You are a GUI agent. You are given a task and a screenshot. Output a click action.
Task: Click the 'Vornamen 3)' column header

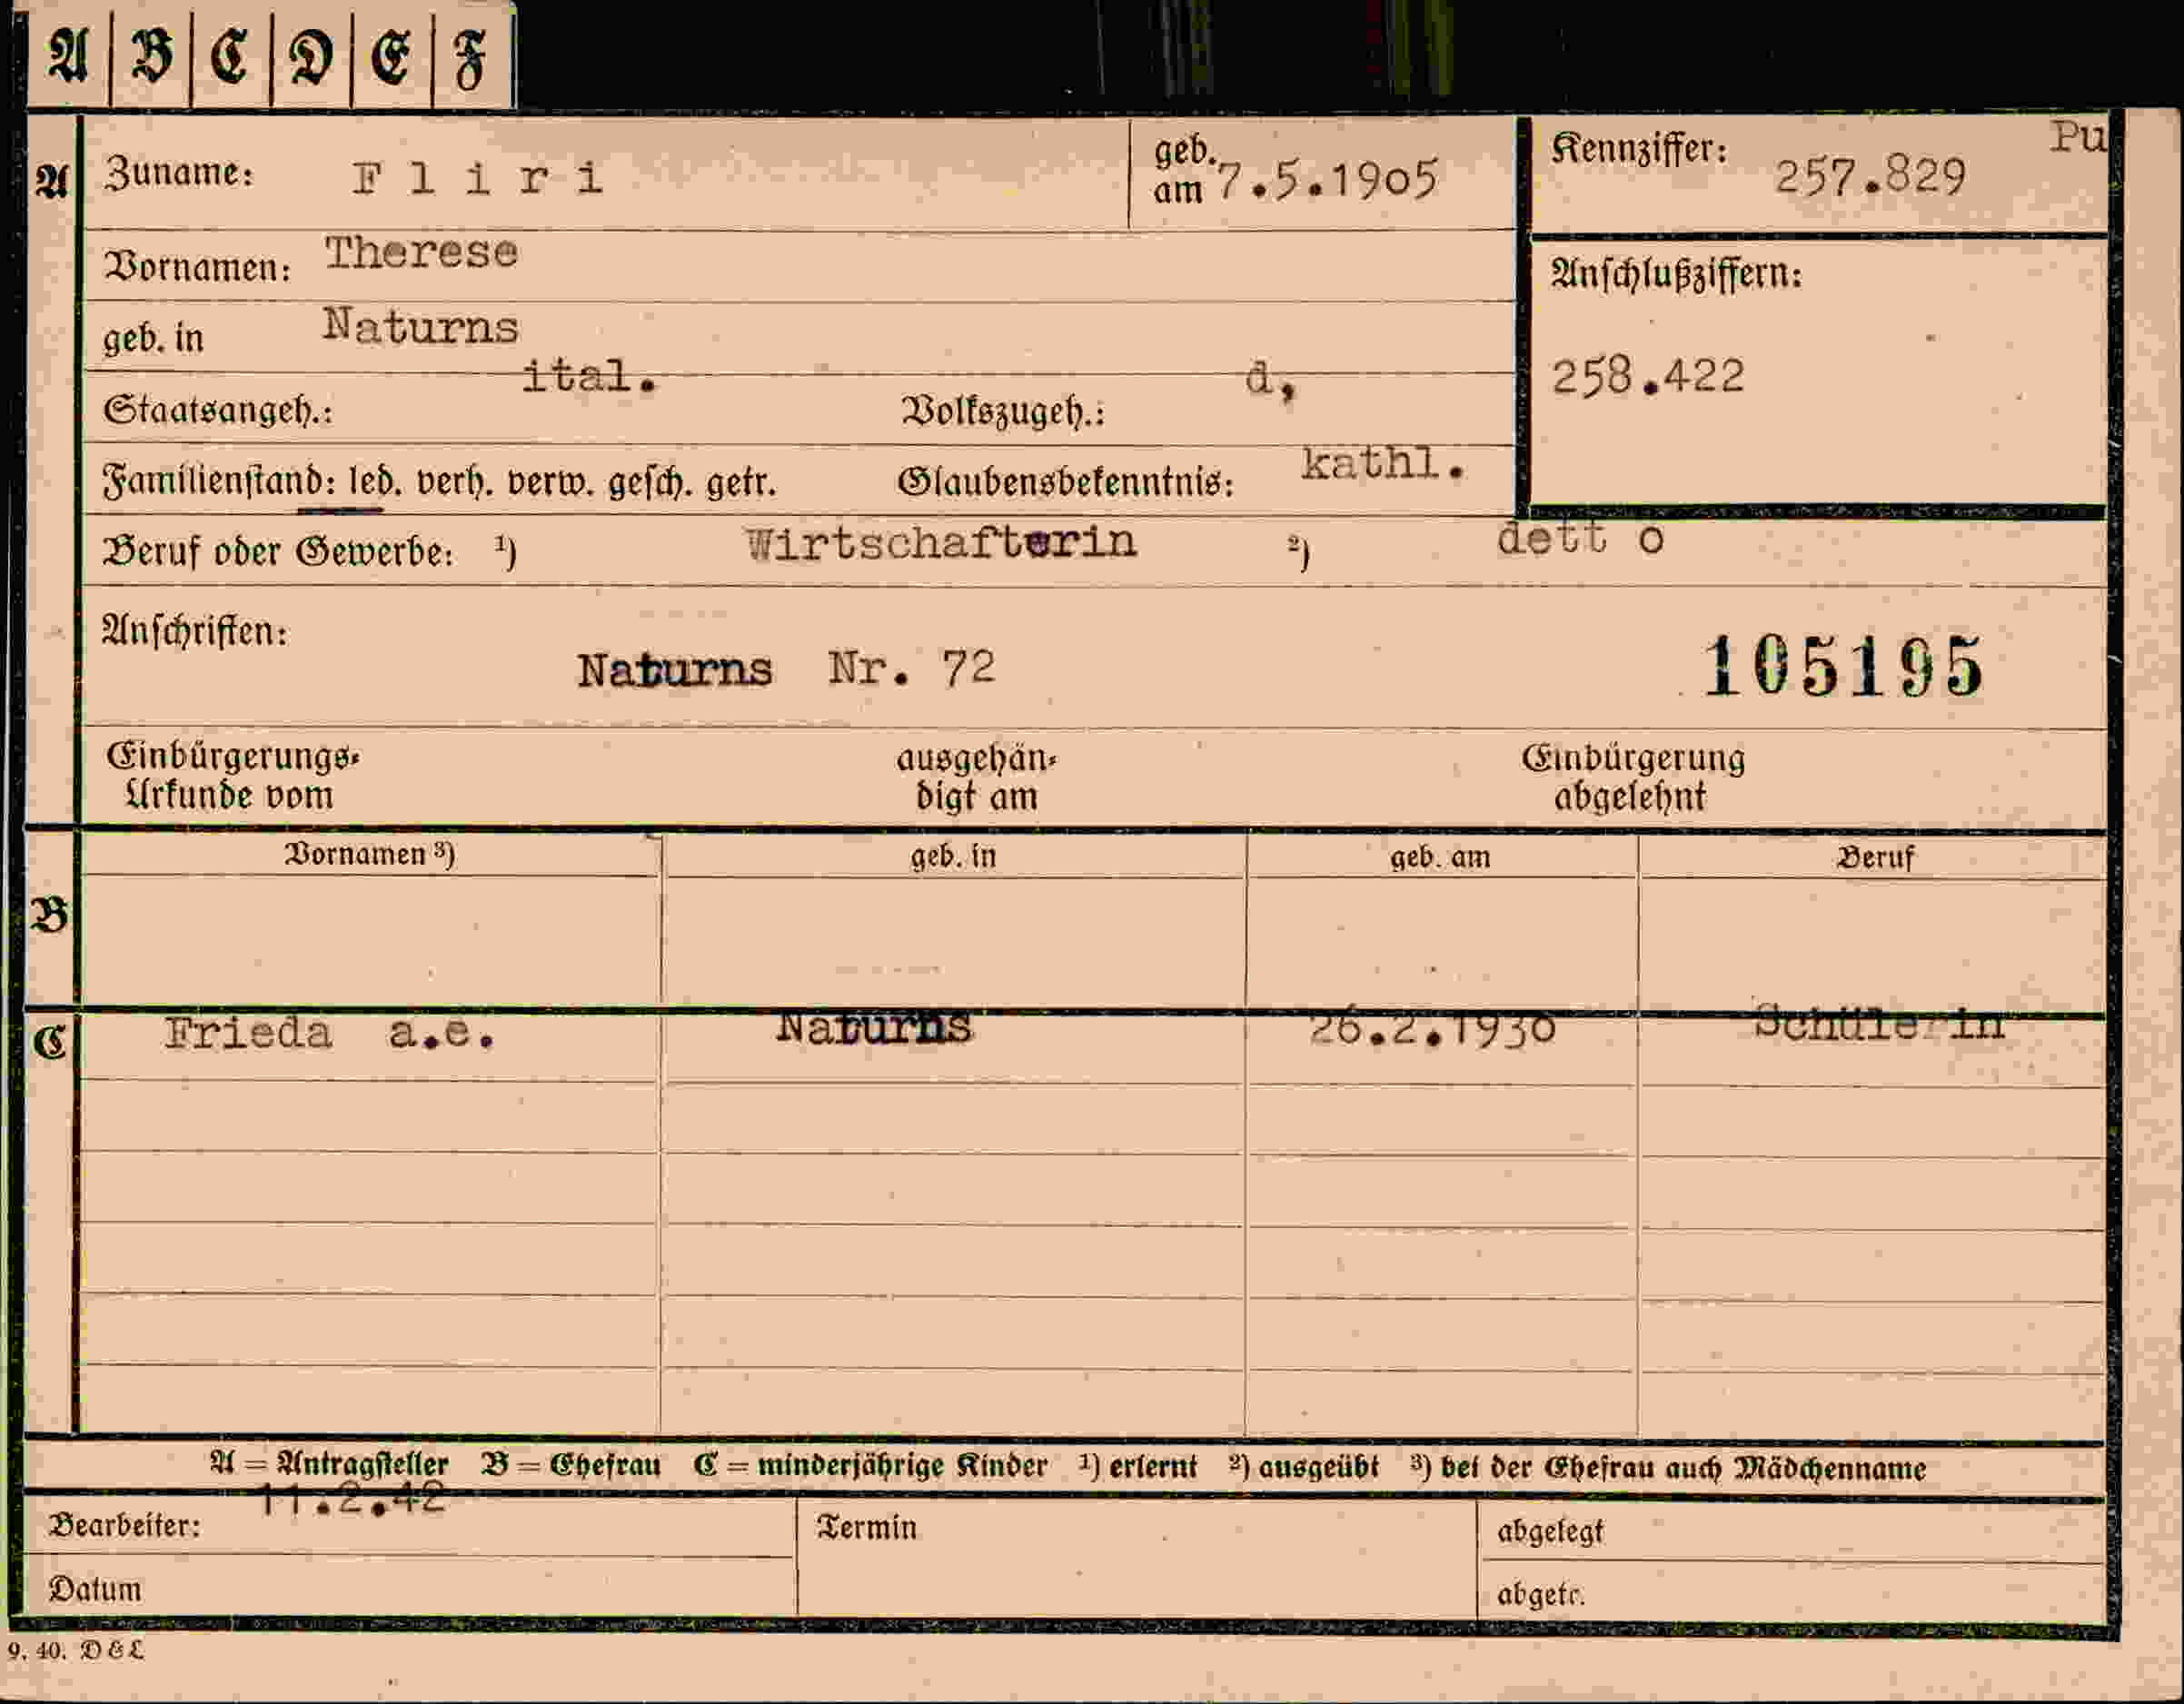click(370, 854)
